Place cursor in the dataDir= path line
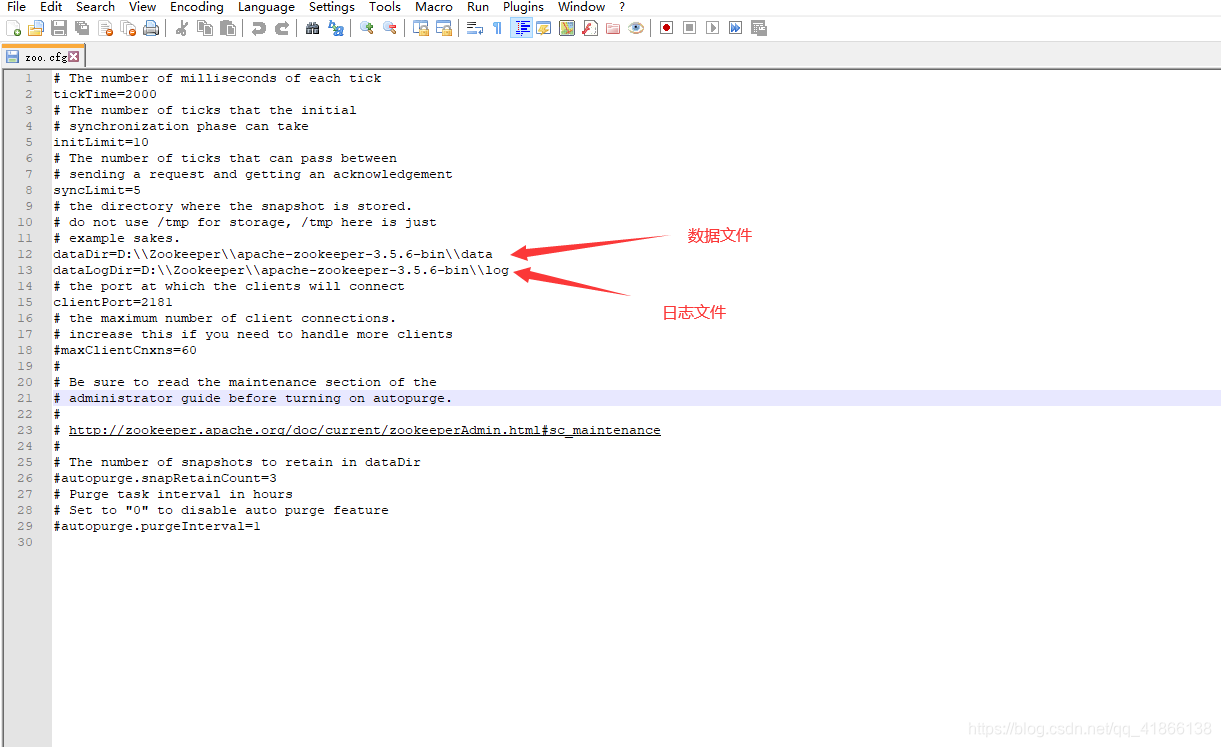The width and height of the screenshot is (1221, 747). click(273, 254)
